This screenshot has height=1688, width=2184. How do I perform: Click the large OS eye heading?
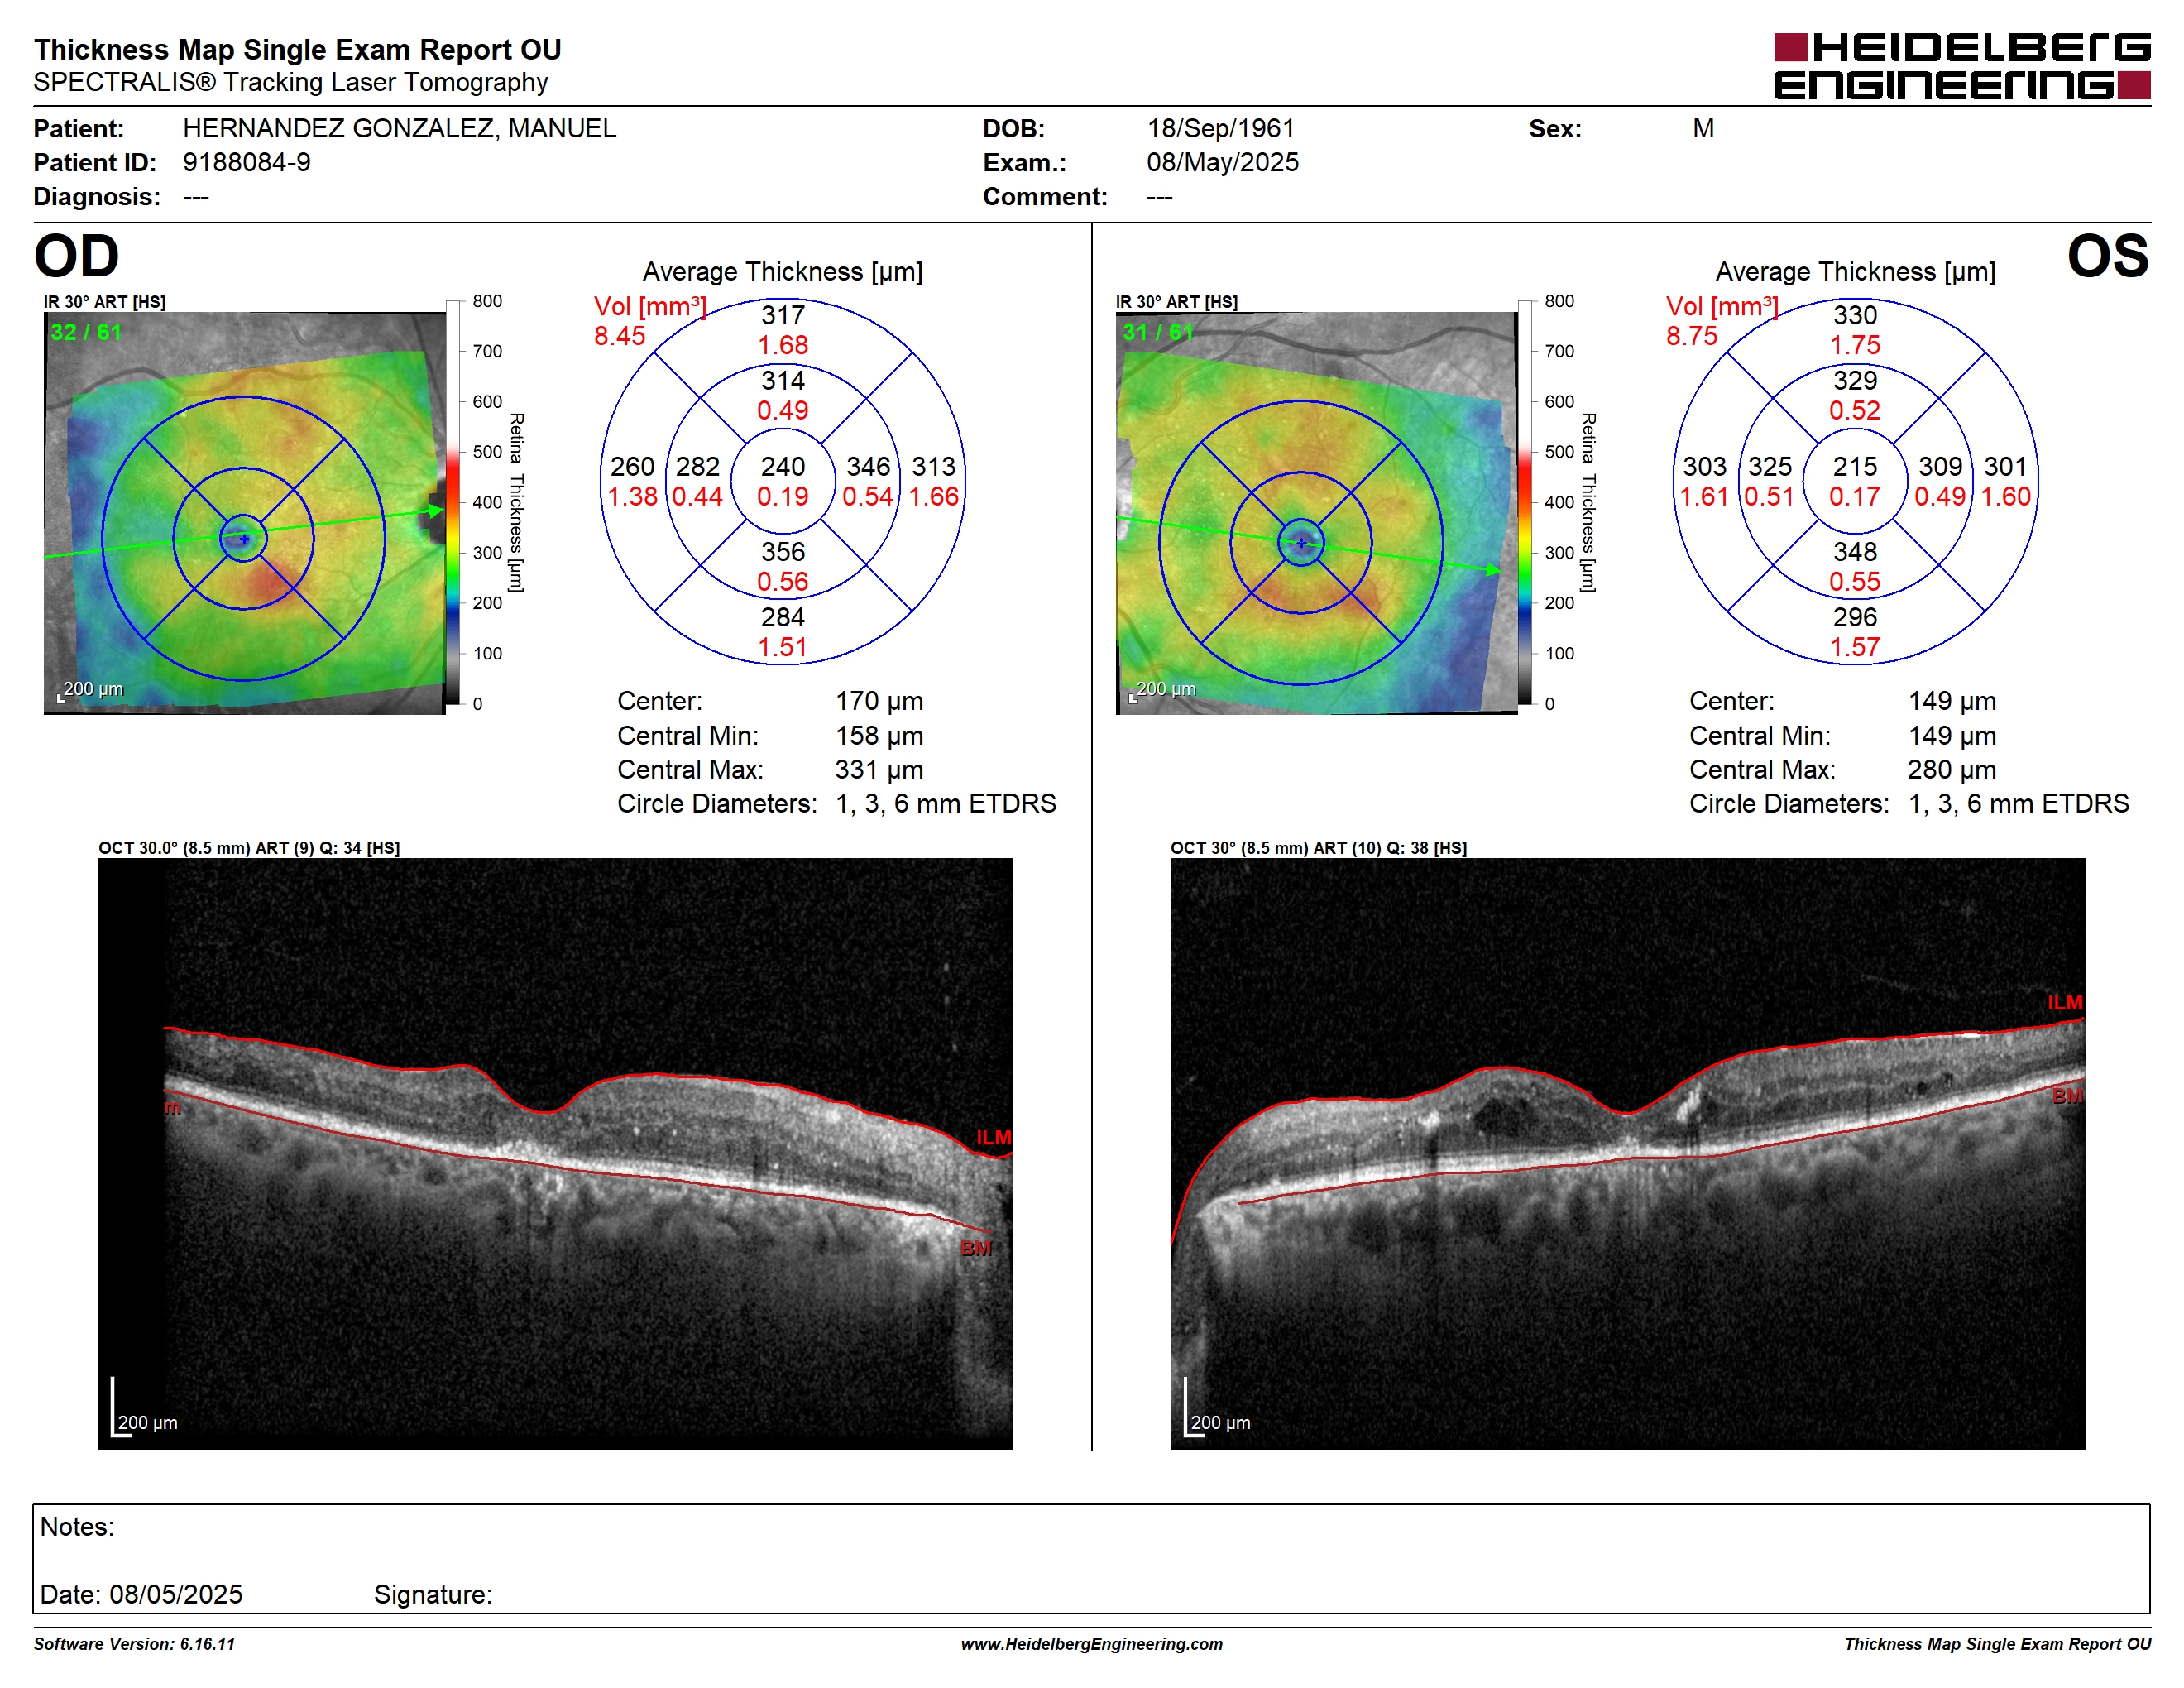(2108, 257)
